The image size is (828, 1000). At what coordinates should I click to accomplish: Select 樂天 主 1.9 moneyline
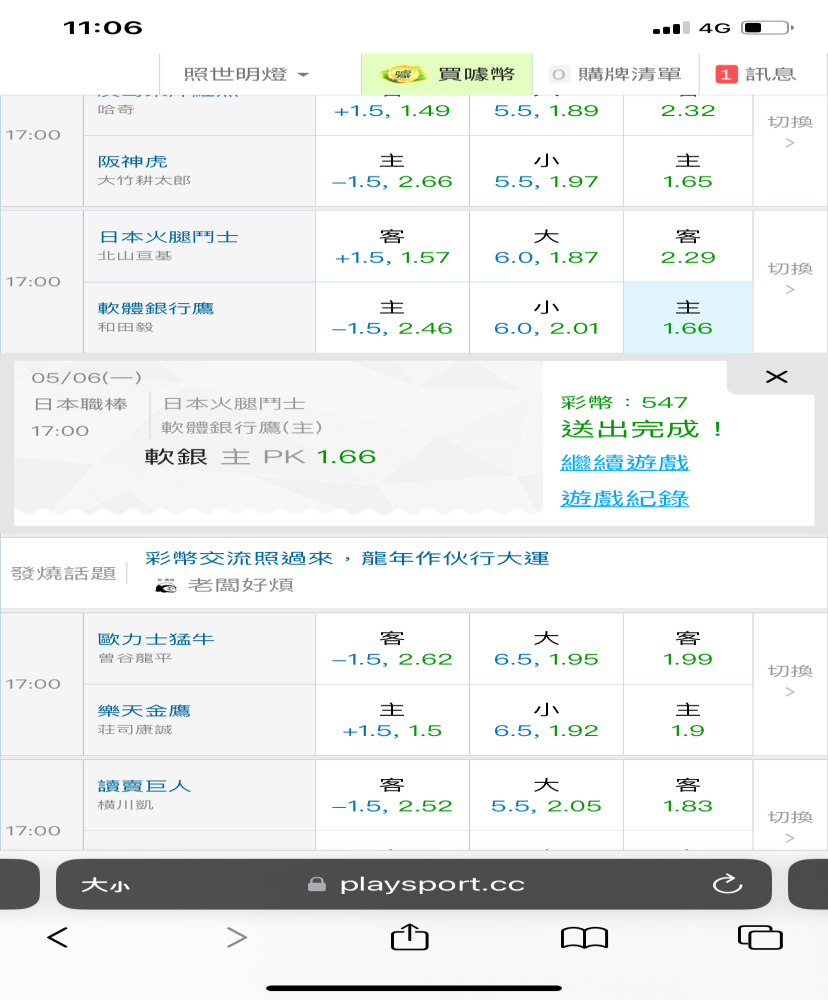688,721
